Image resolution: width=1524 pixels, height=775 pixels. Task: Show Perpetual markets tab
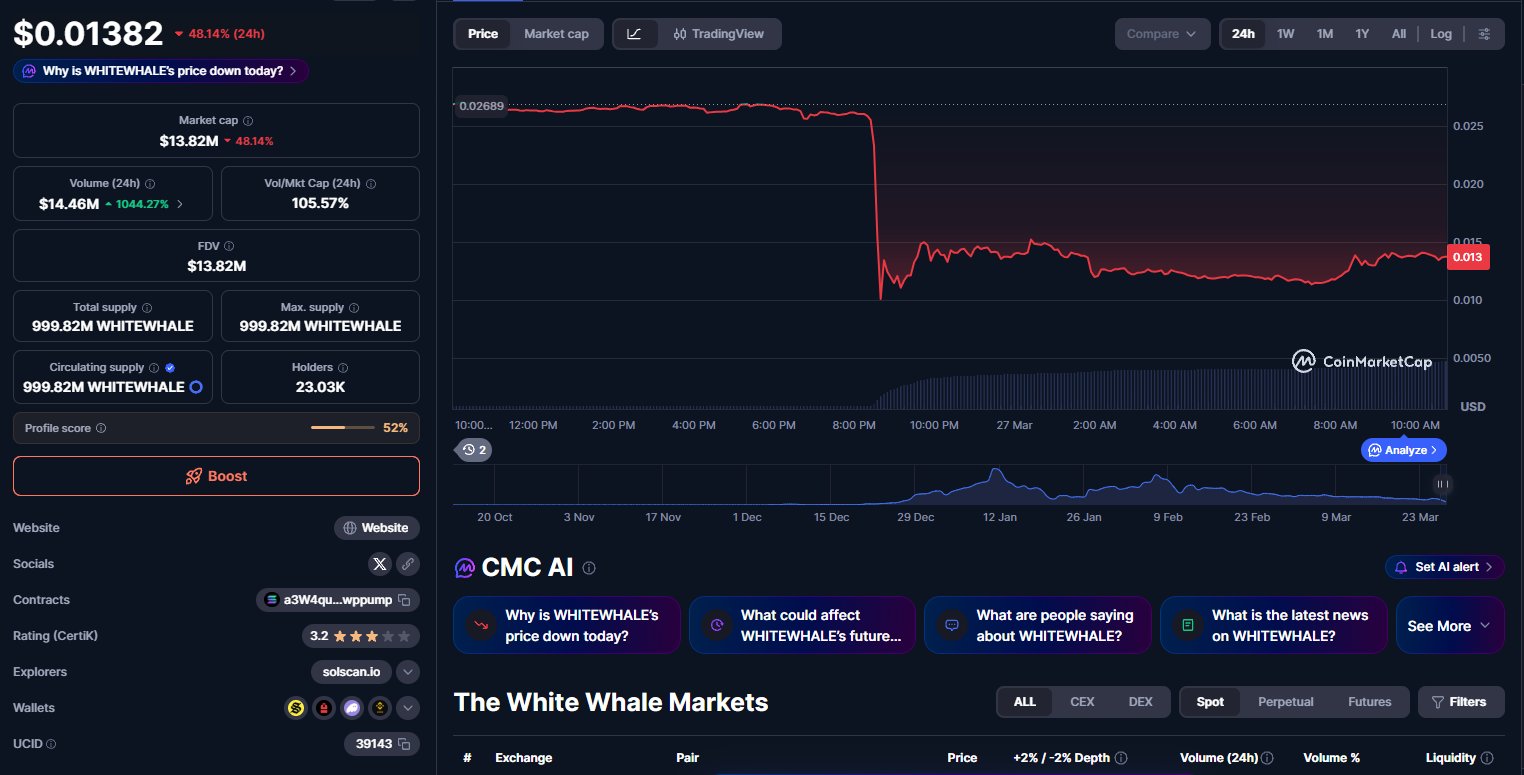(x=1286, y=702)
